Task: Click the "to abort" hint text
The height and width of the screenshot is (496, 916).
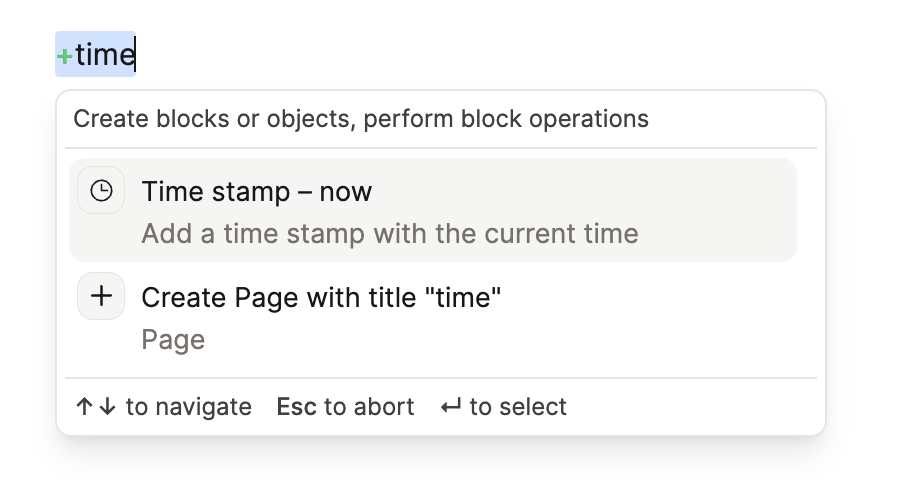Action: pyautogui.click(x=369, y=407)
